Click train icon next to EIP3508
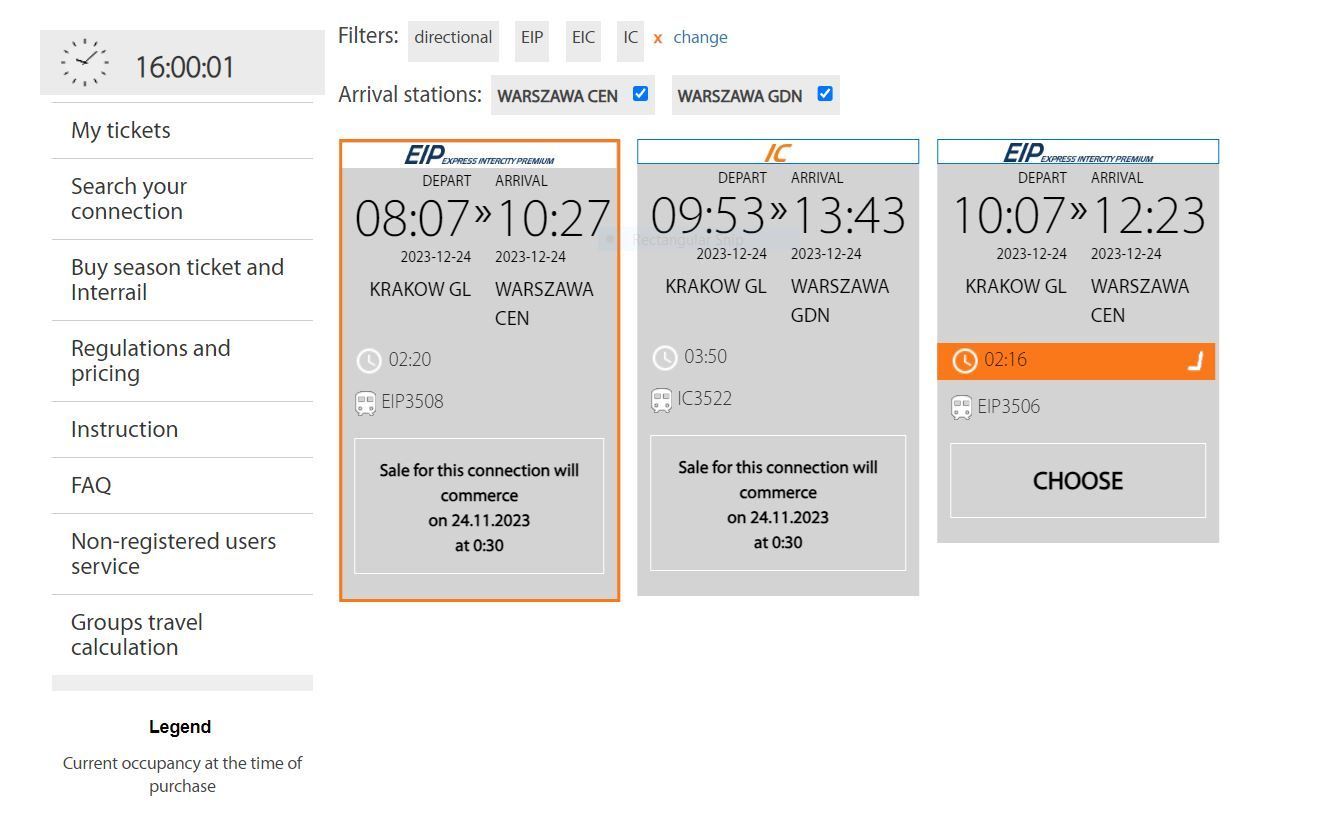 (366, 403)
